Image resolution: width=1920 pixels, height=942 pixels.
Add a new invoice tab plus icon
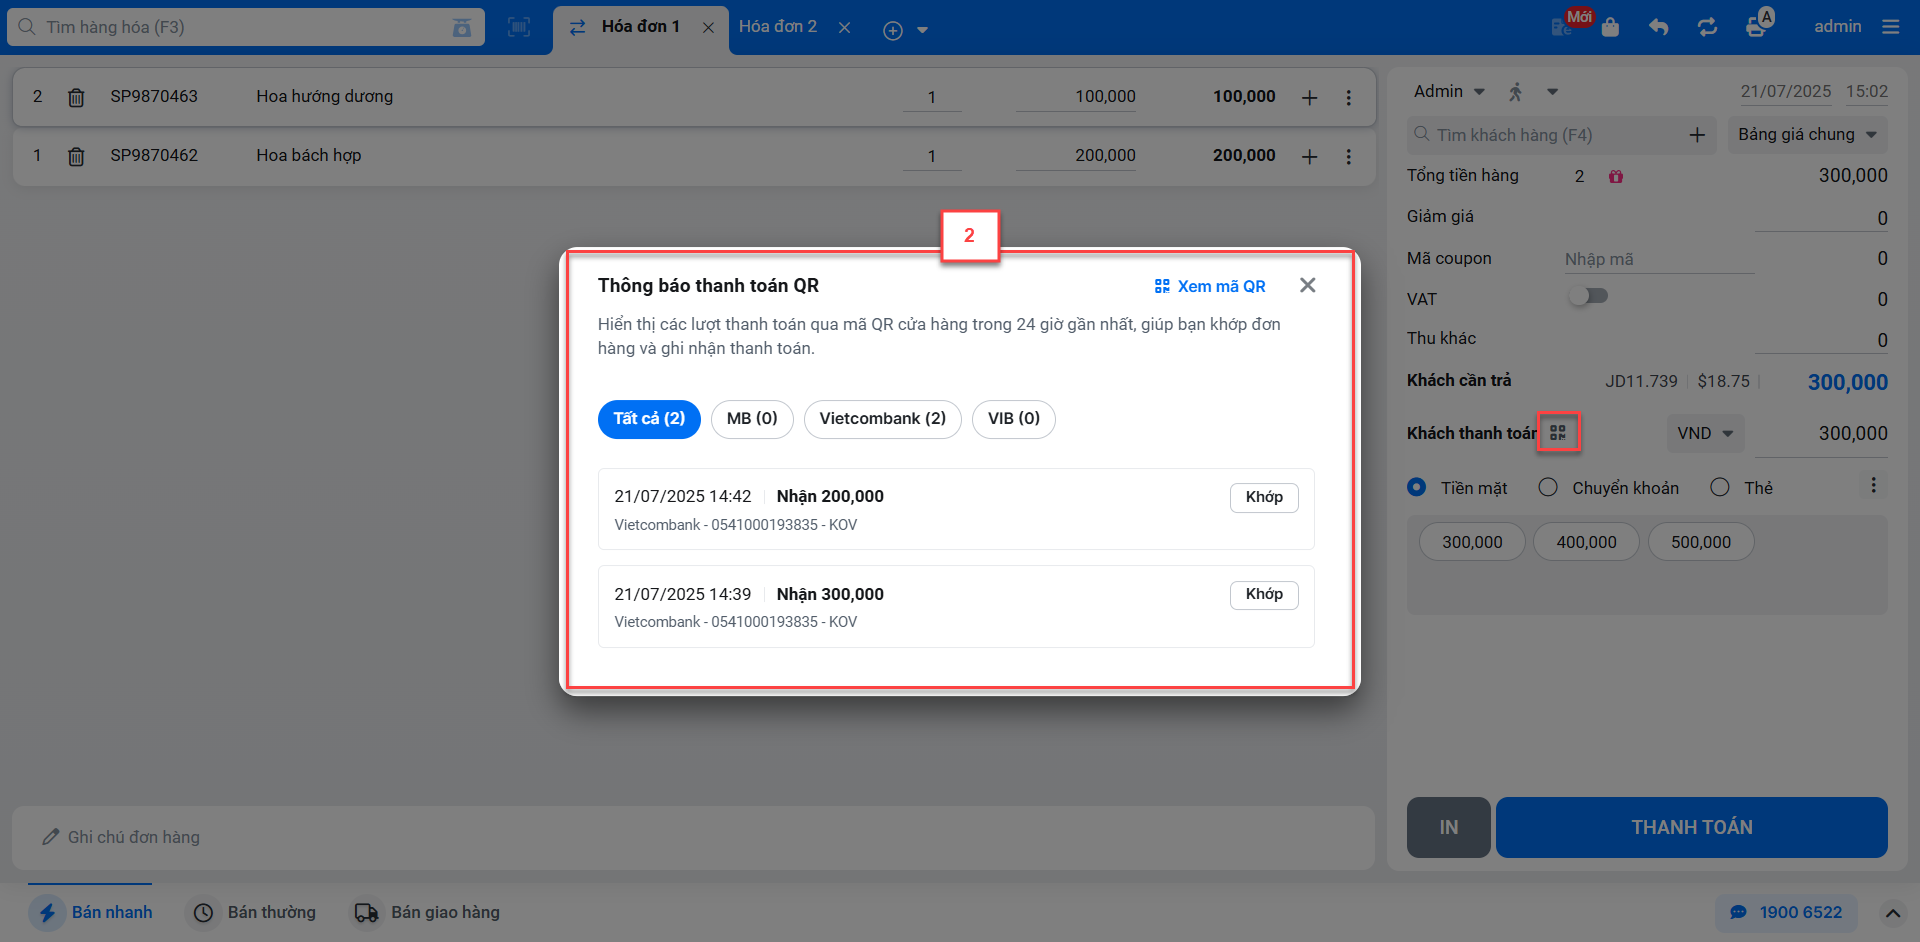[x=892, y=30]
